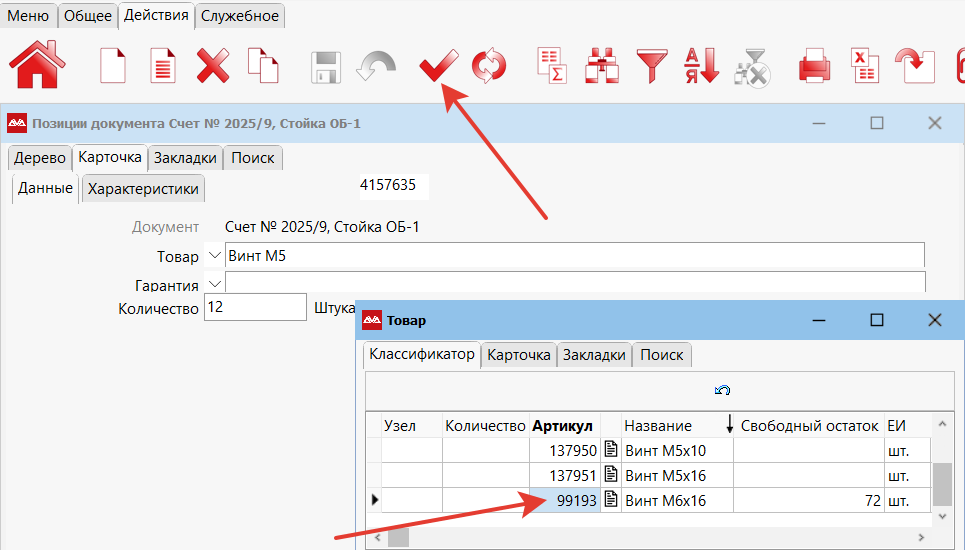
Task: Print using the printer icon
Action: tap(814, 67)
